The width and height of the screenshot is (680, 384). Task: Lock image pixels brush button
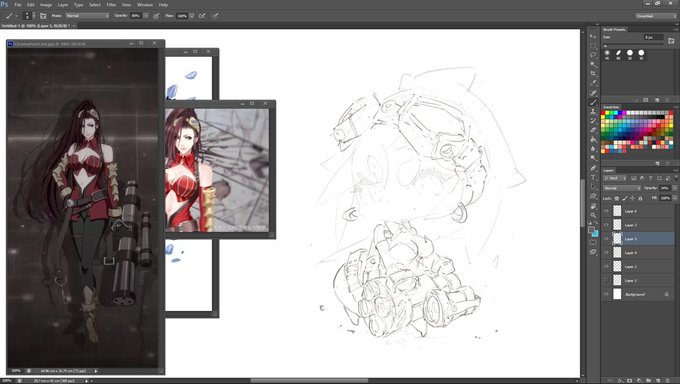click(x=625, y=198)
